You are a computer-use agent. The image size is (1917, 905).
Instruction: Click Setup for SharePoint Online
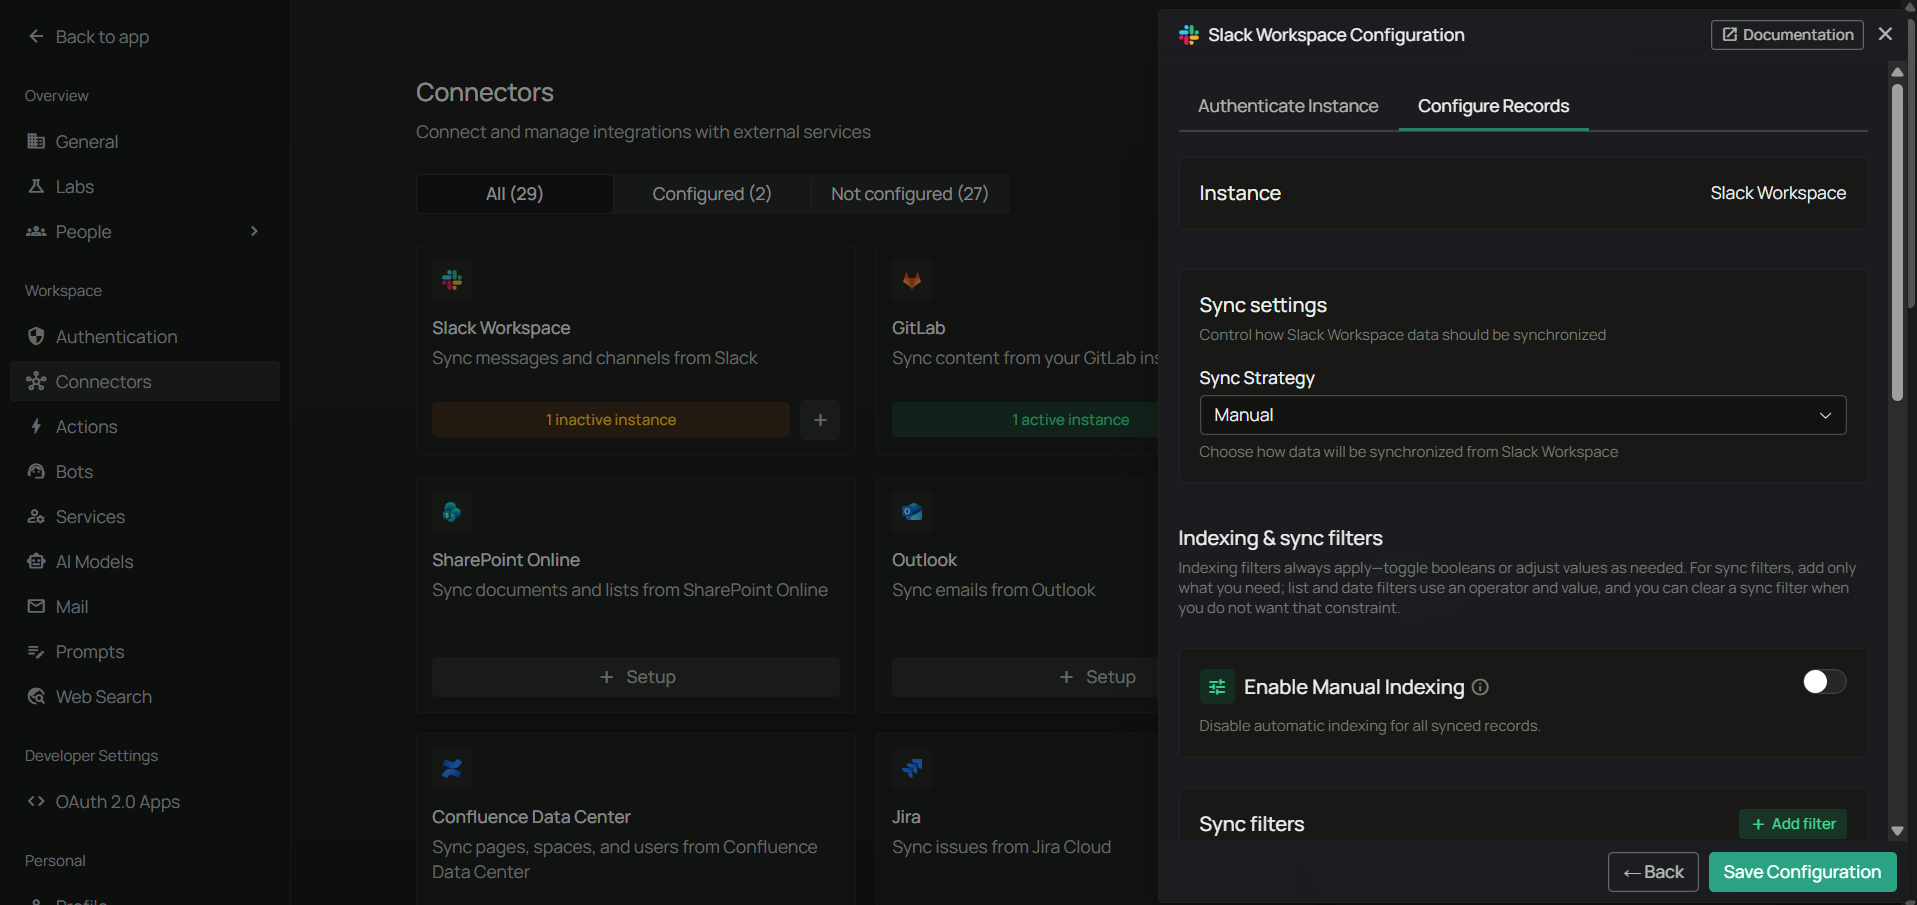click(x=636, y=677)
